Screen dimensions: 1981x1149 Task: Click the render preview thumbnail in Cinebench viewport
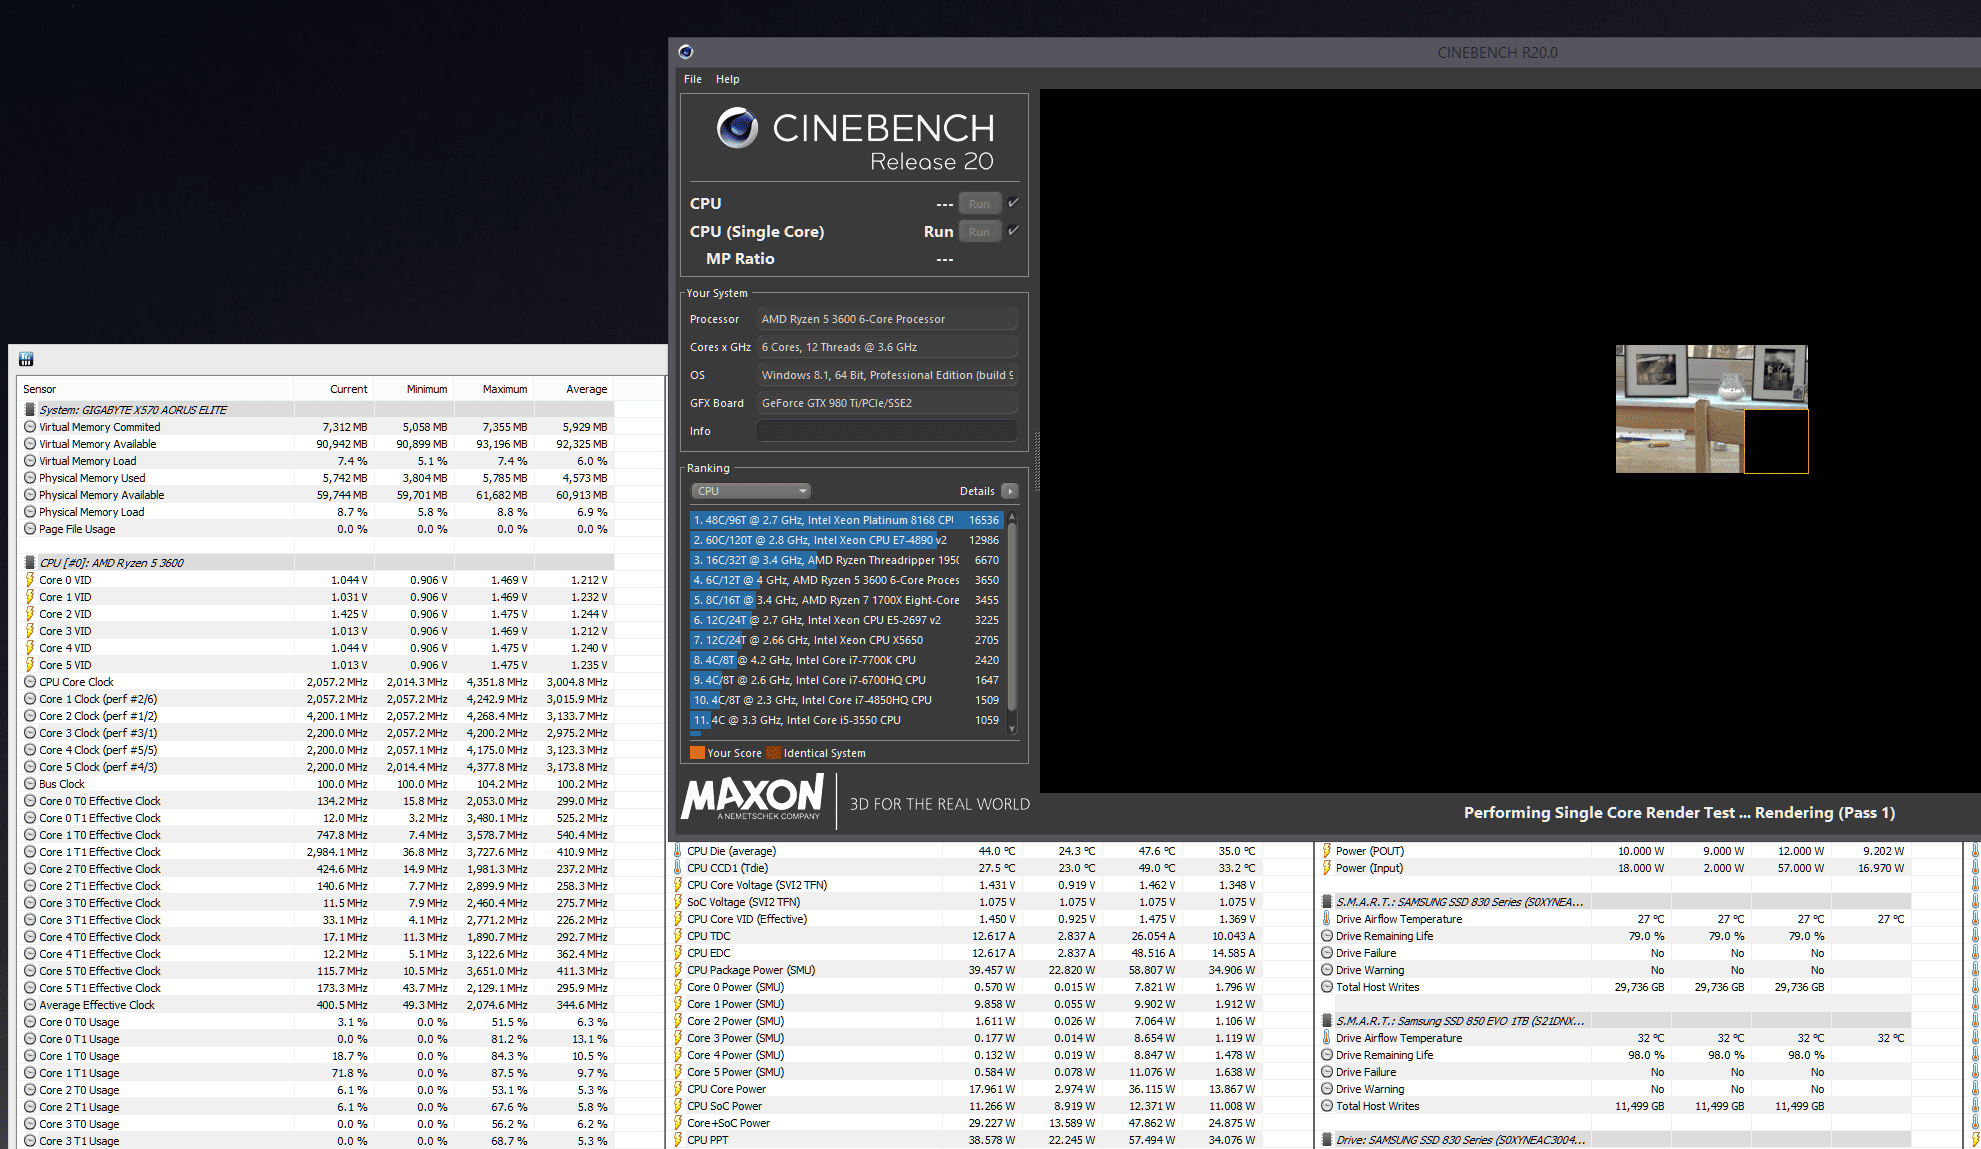tap(1711, 408)
